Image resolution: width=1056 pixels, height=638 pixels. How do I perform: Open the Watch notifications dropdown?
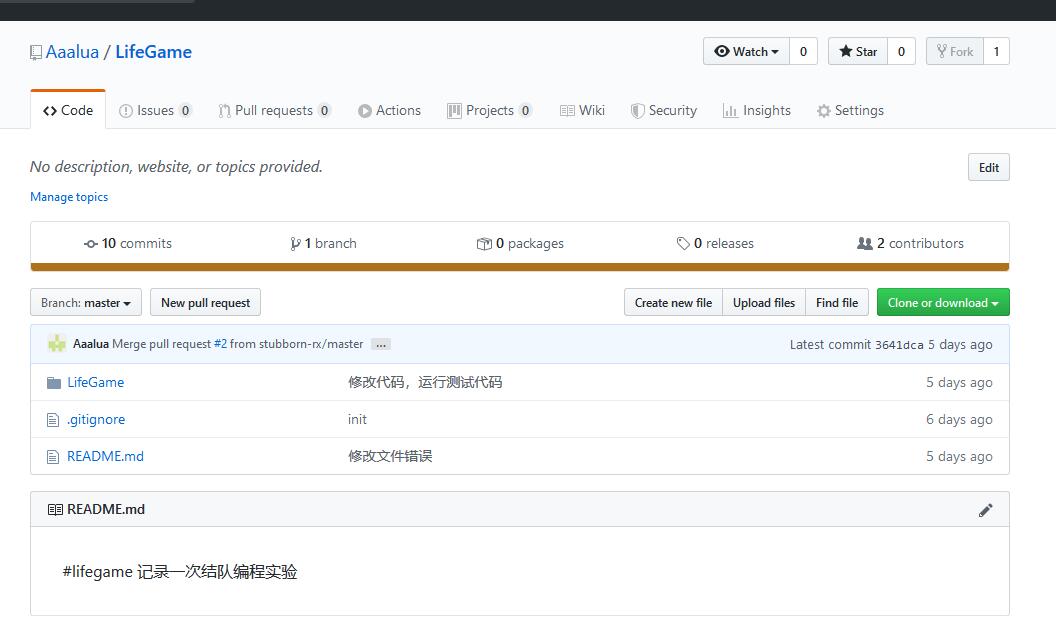[x=746, y=51]
